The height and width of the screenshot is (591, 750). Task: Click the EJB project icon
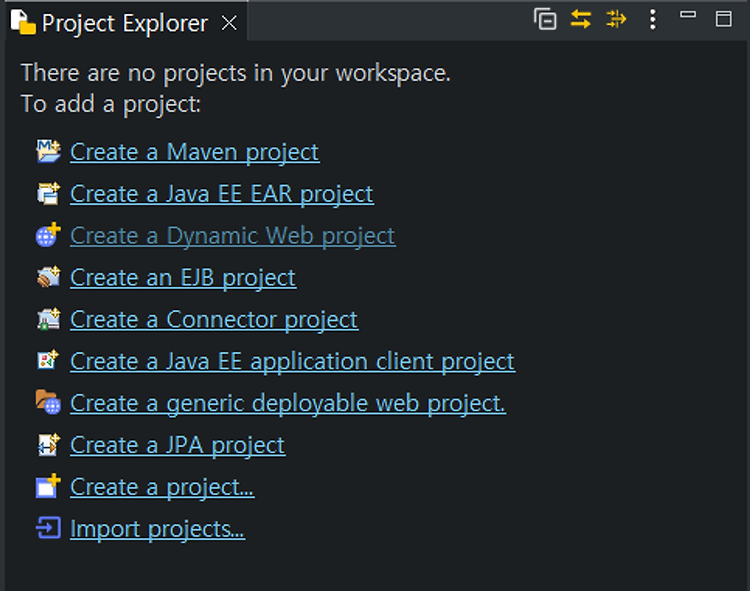point(48,277)
